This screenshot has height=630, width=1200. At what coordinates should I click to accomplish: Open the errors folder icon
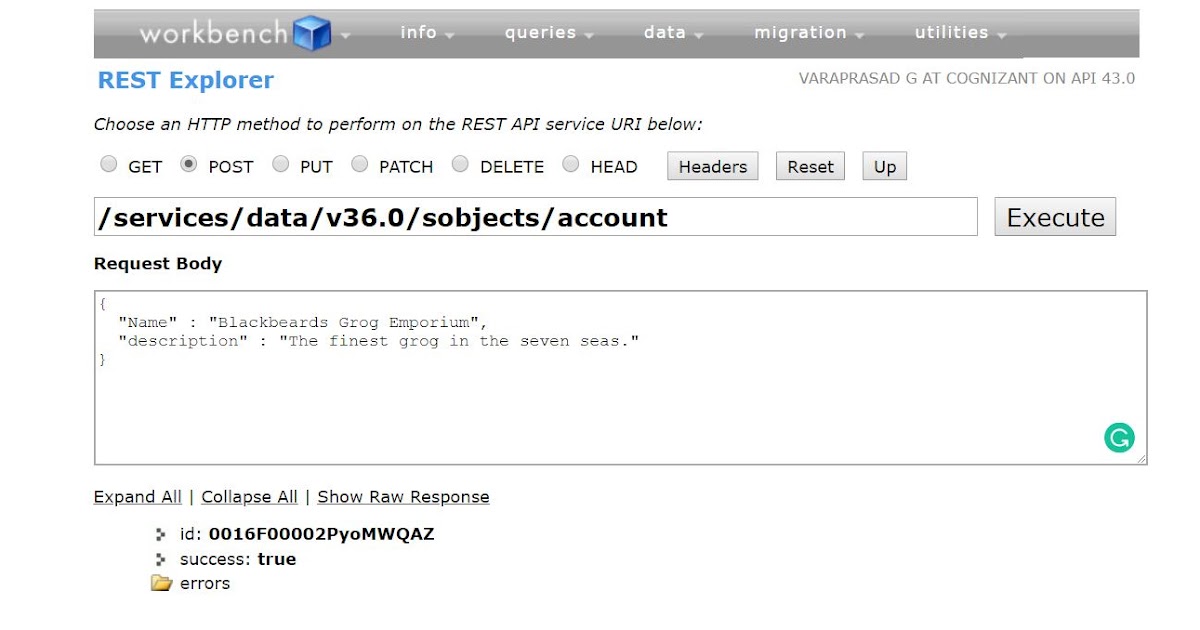(x=163, y=583)
